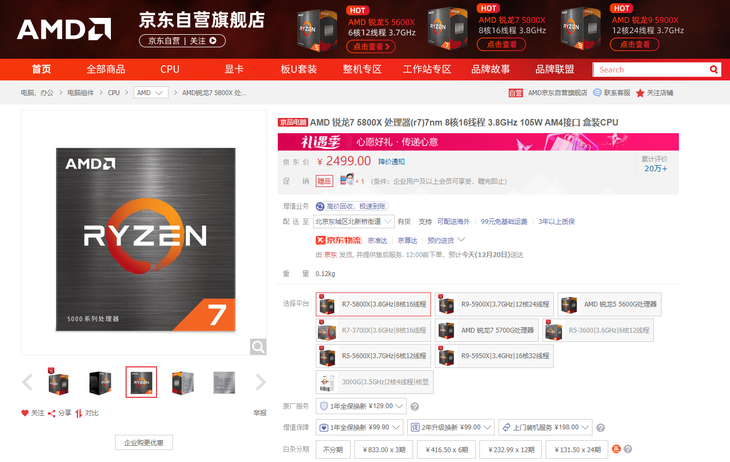Open the 板U套装 nav tab
730x462 pixels.
pyautogui.click(x=298, y=69)
